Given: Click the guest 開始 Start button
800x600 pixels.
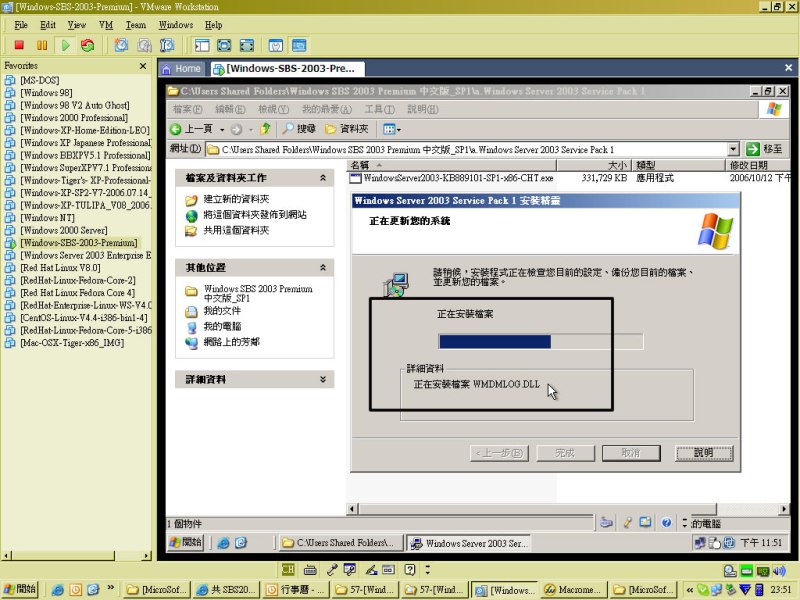Looking at the screenshot, I should (186, 542).
